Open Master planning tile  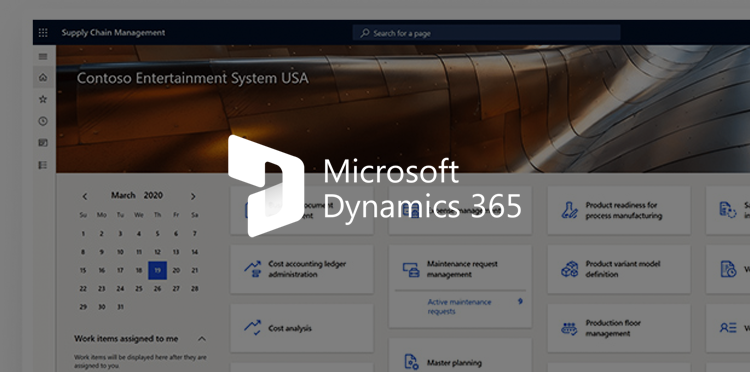coord(460,355)
